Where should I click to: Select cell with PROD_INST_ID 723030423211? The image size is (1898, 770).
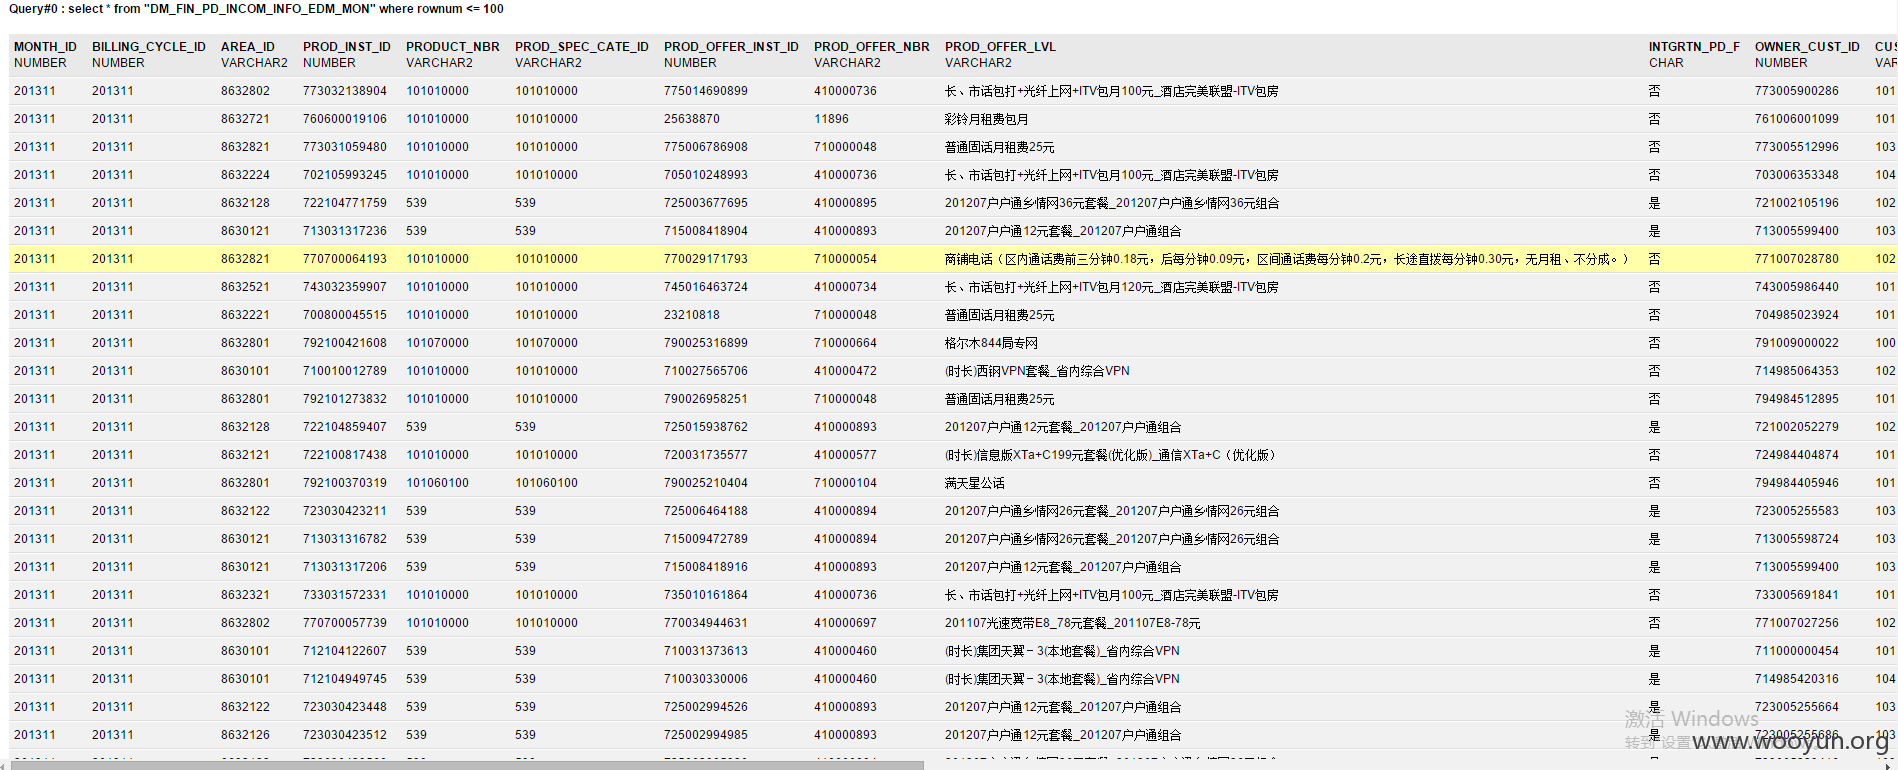click(345, 511)
